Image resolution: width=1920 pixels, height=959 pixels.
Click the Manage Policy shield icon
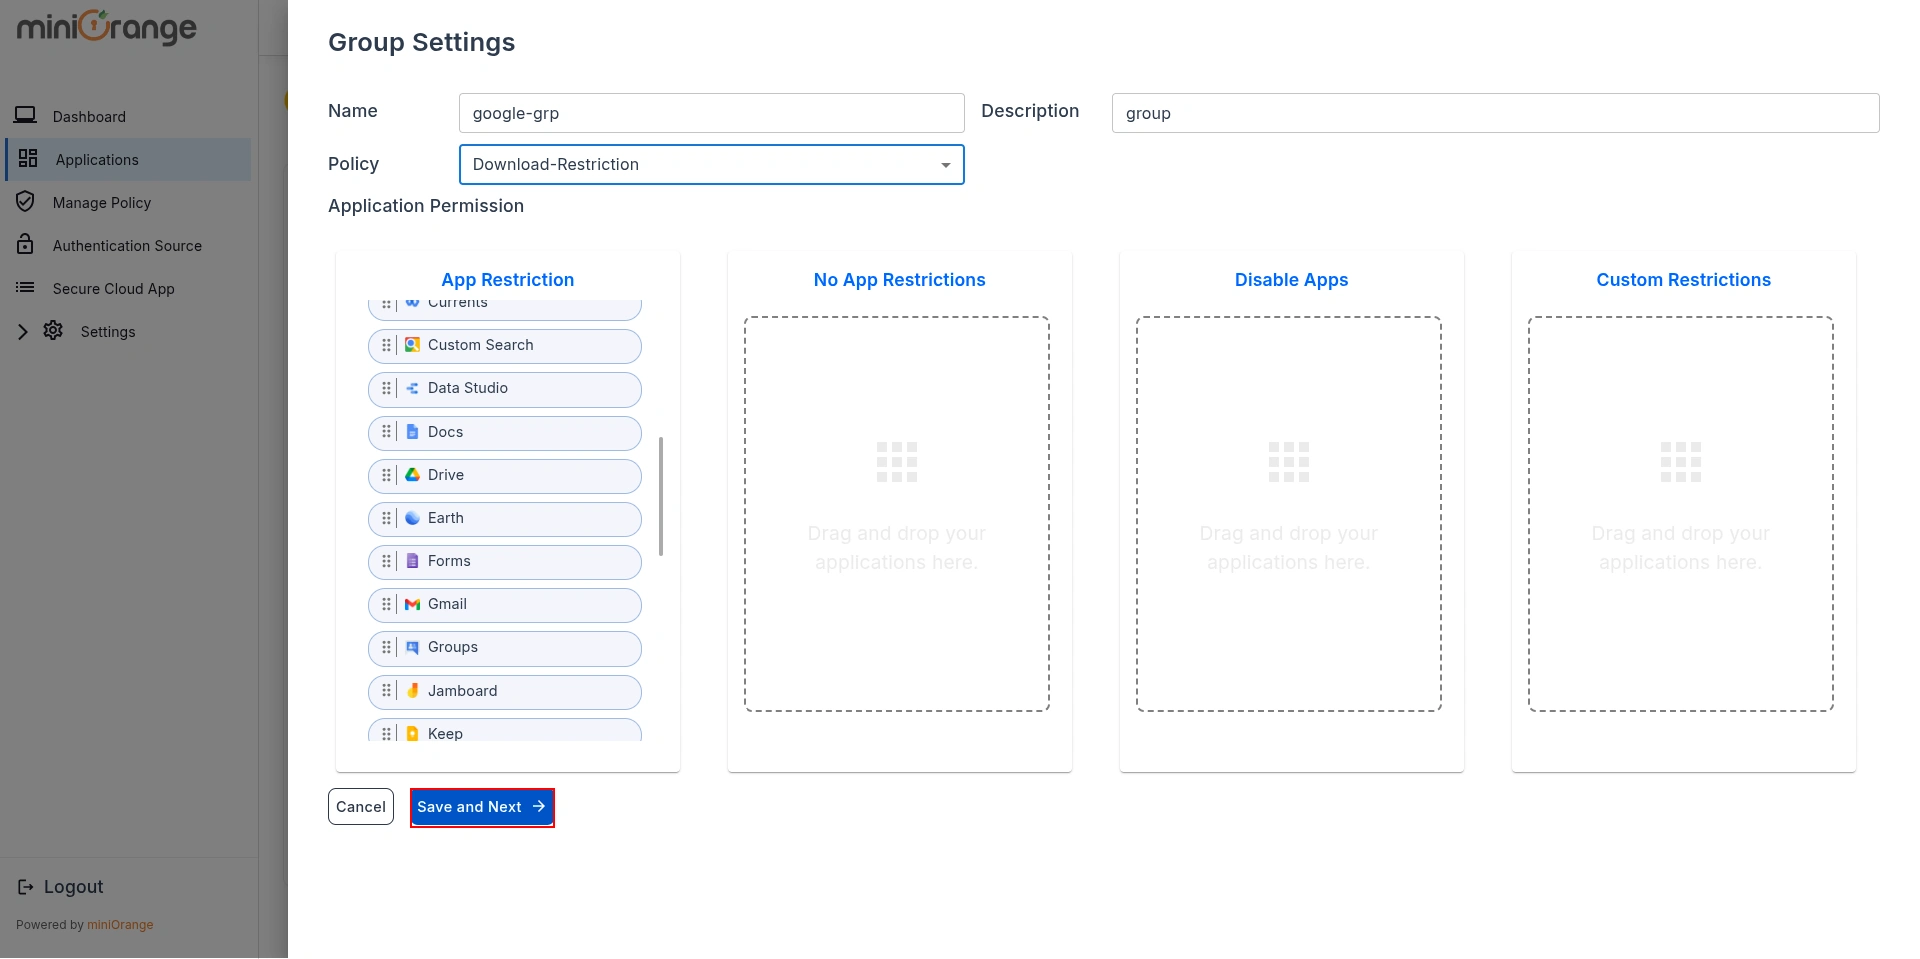(25, 201)
